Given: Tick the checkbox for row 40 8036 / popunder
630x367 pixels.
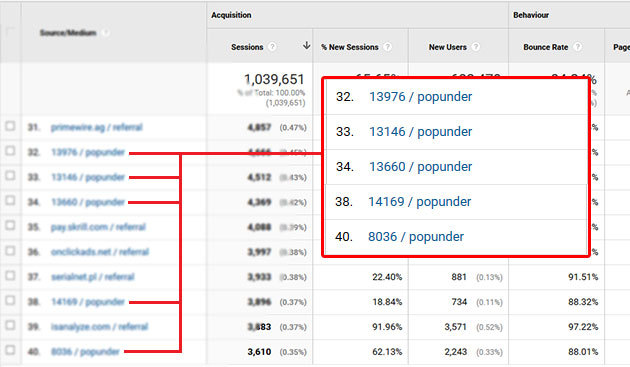Looking at the screenshot, I should [10, 351].
